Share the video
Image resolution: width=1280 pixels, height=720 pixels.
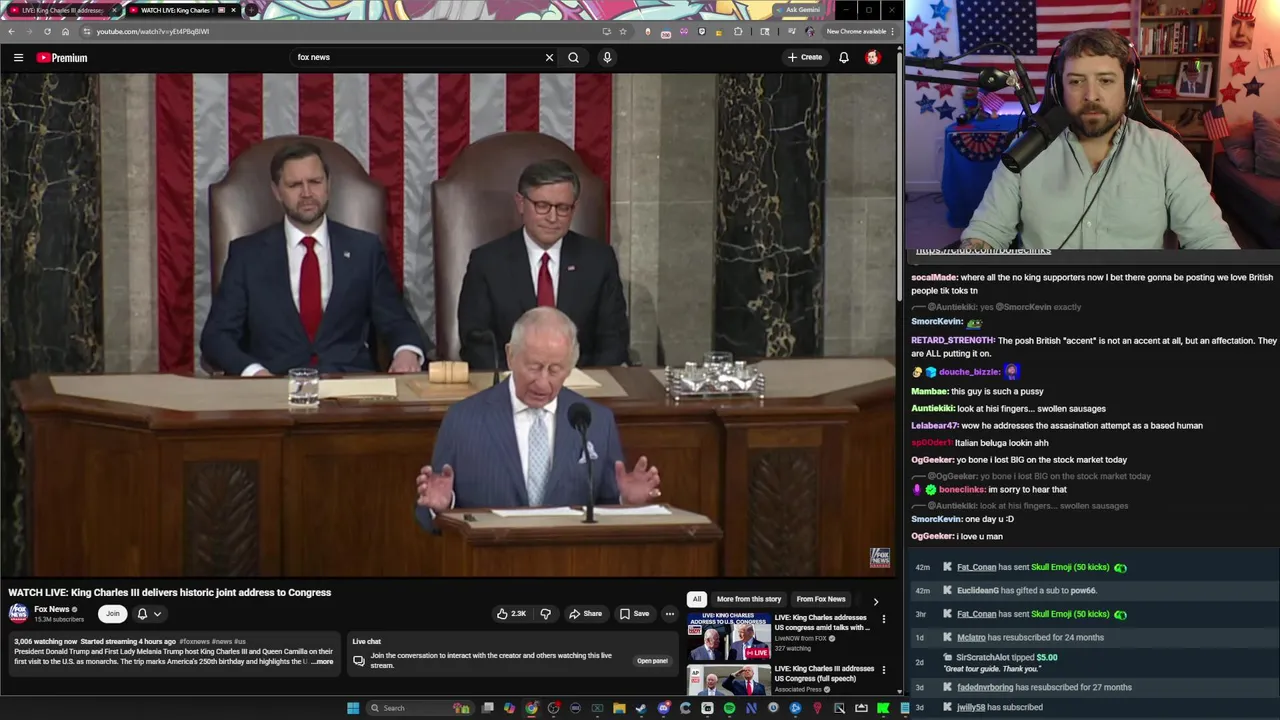coord(585,614)
